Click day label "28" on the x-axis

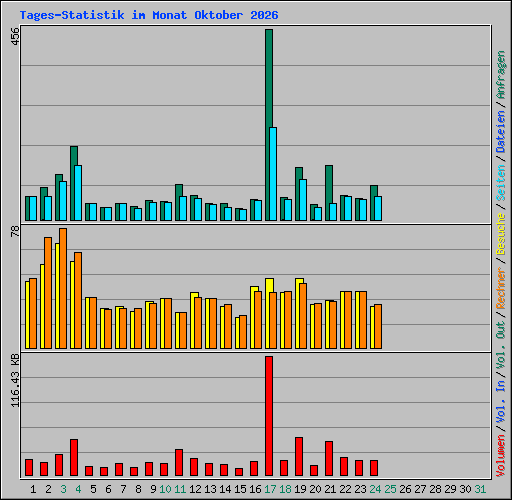[435, 489]
